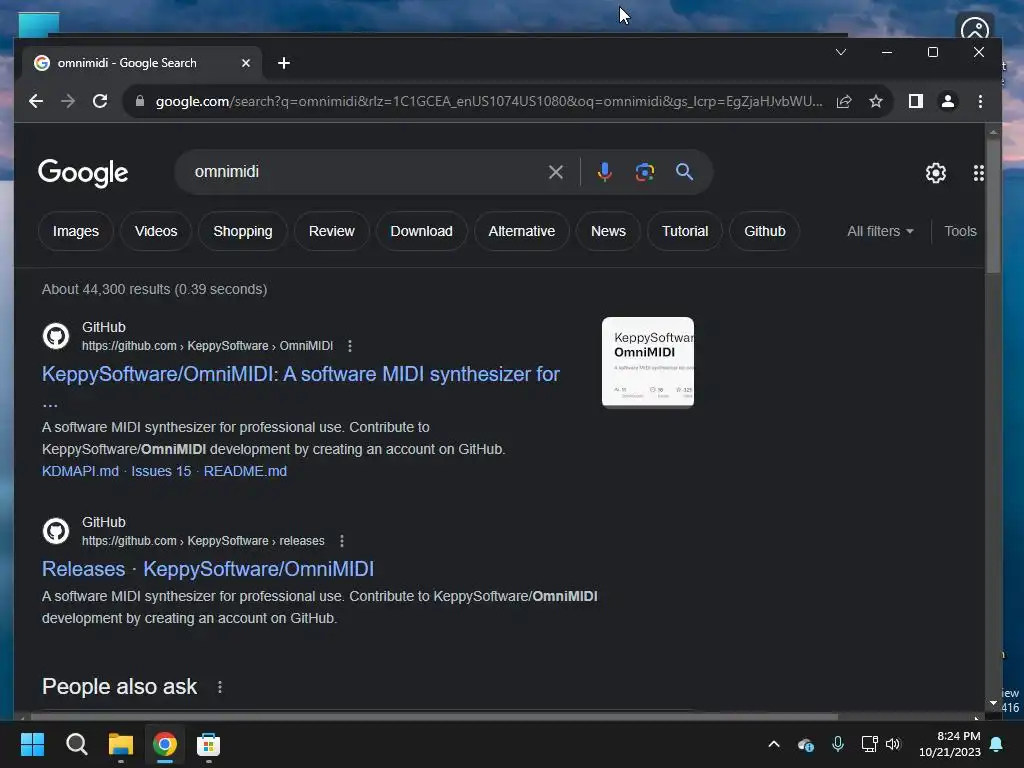Image resolution: width=1024 pixels, height=768 pixels.
Task: Click GitHub favicon of first result
Action: tap(56, 336)
